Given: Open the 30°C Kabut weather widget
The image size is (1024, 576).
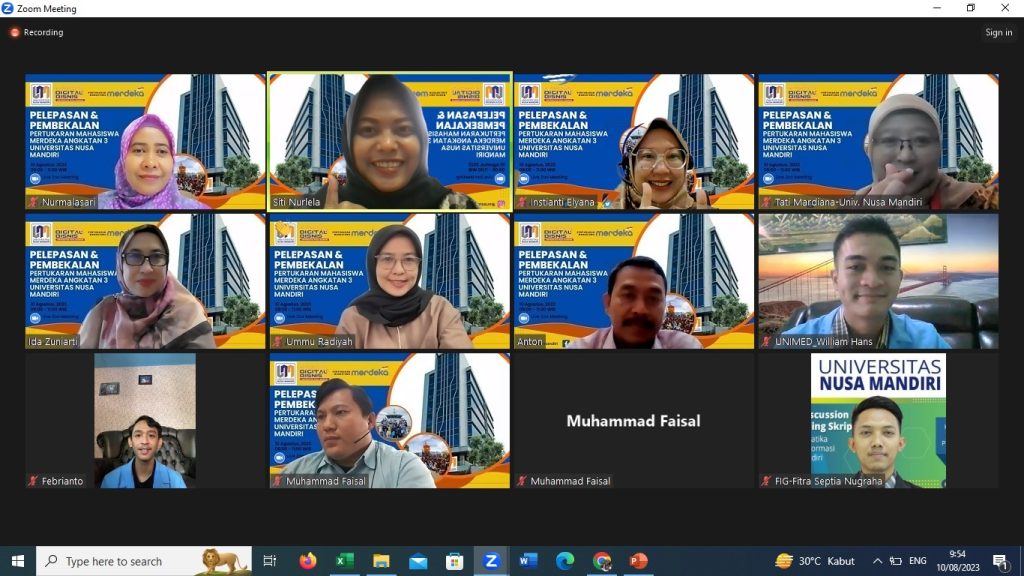Looking at the screenshot, I should [x=814, y=561].
